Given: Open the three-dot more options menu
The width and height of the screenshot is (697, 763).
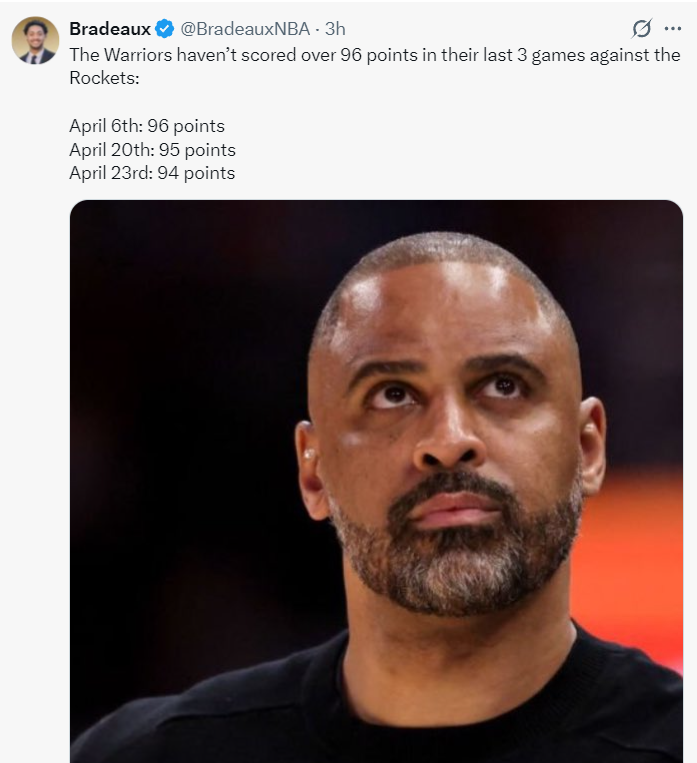Looking at the screenshot, I should [673, 29].
